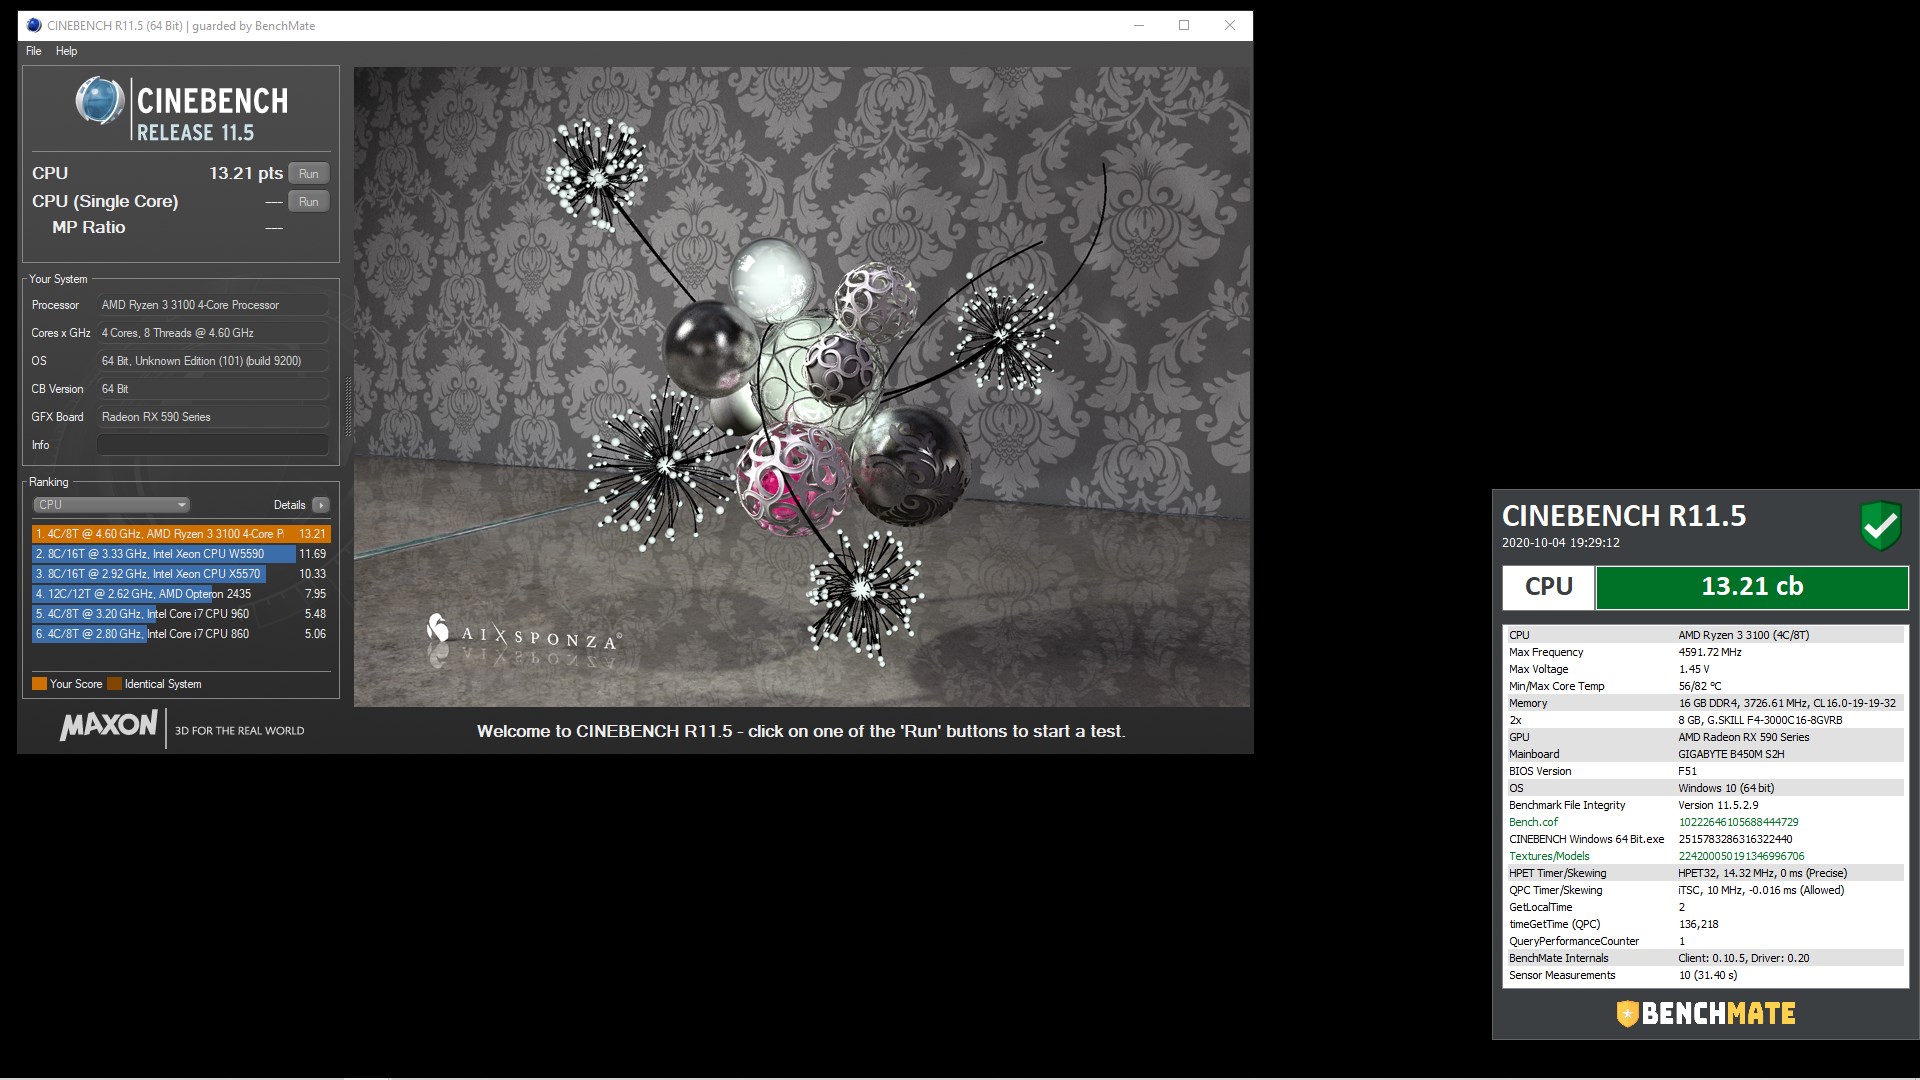Click the AIXSPONZA logo in render

coord(524,636)
